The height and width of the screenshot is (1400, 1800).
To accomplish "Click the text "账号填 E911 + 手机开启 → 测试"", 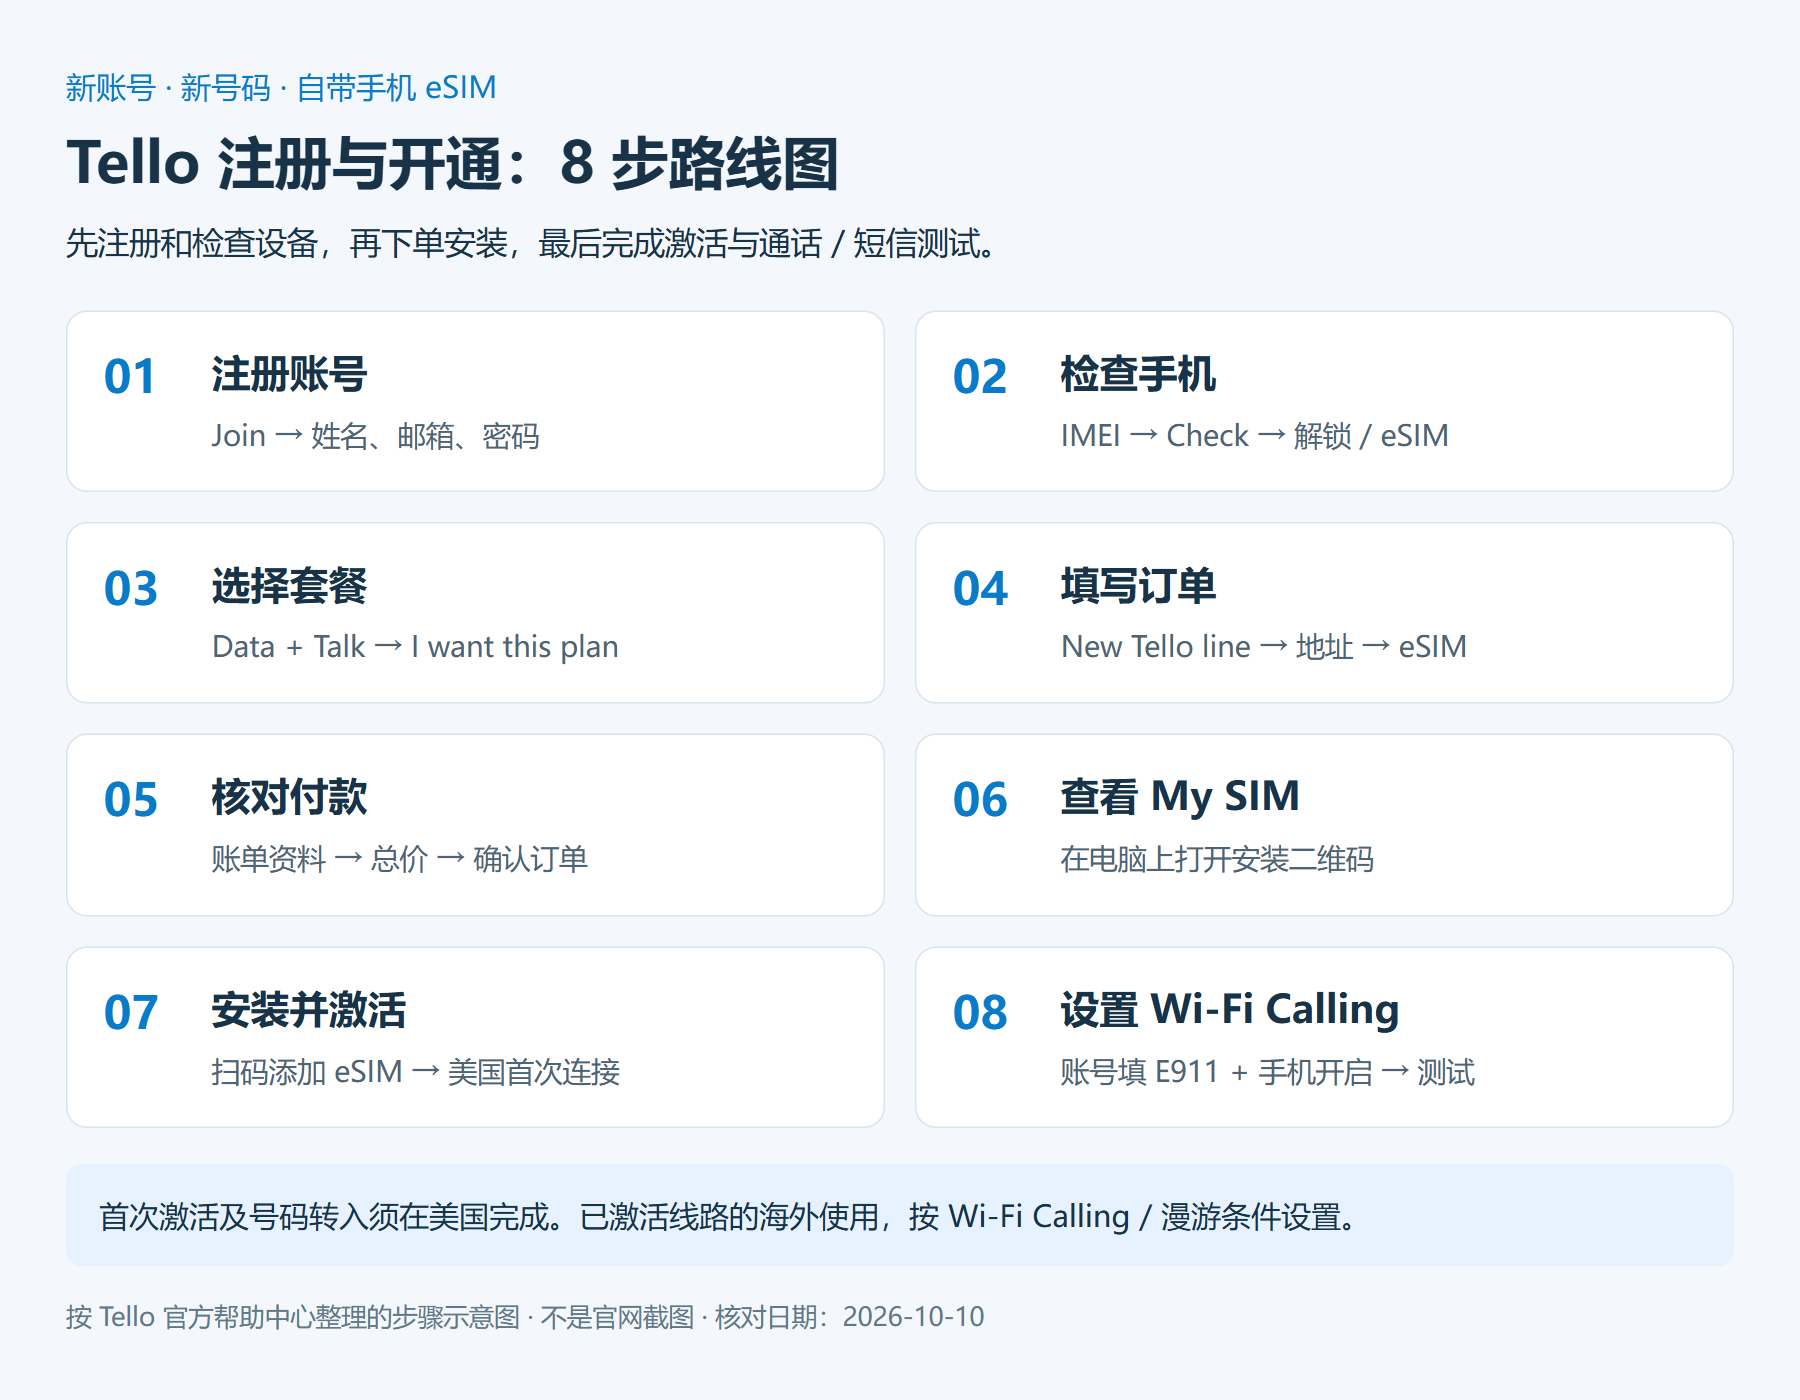I will click(1267, 1072).
